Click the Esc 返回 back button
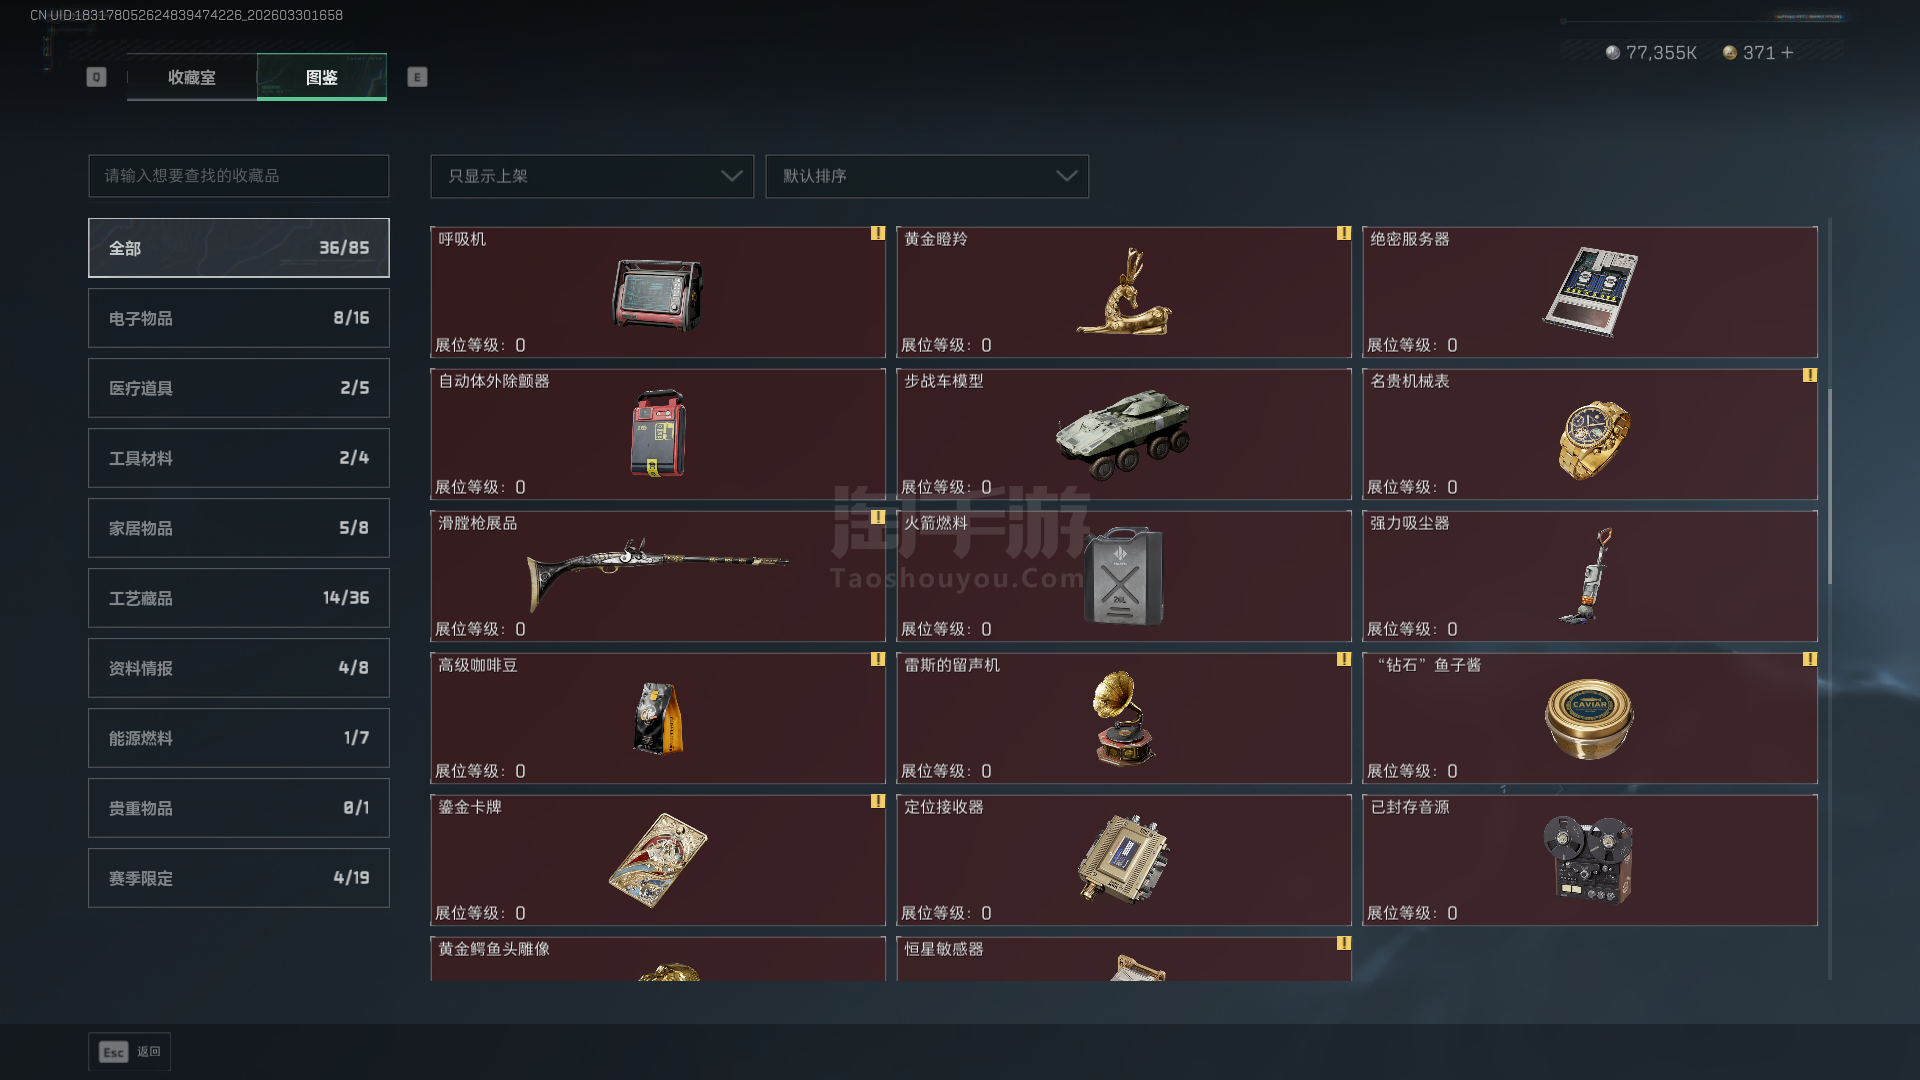Image resolution: width=1920 pixels, height=1080 pixels. 130,1052
